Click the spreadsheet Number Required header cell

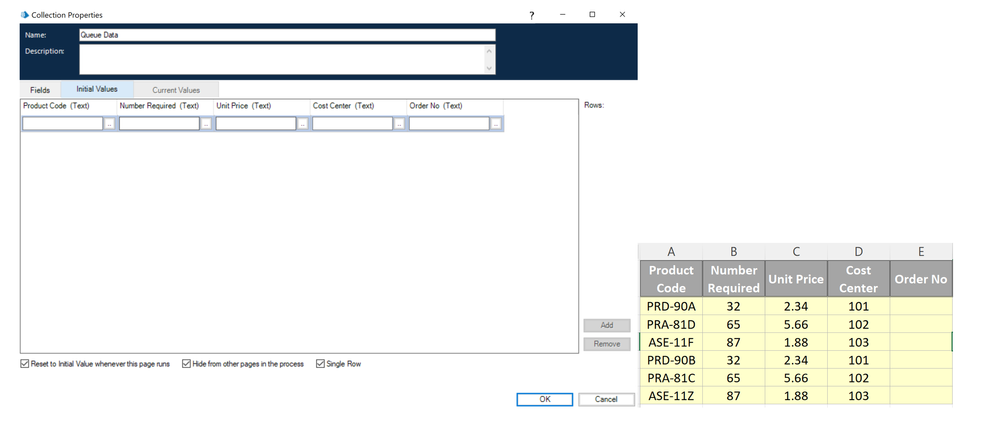tap(734, 279)
